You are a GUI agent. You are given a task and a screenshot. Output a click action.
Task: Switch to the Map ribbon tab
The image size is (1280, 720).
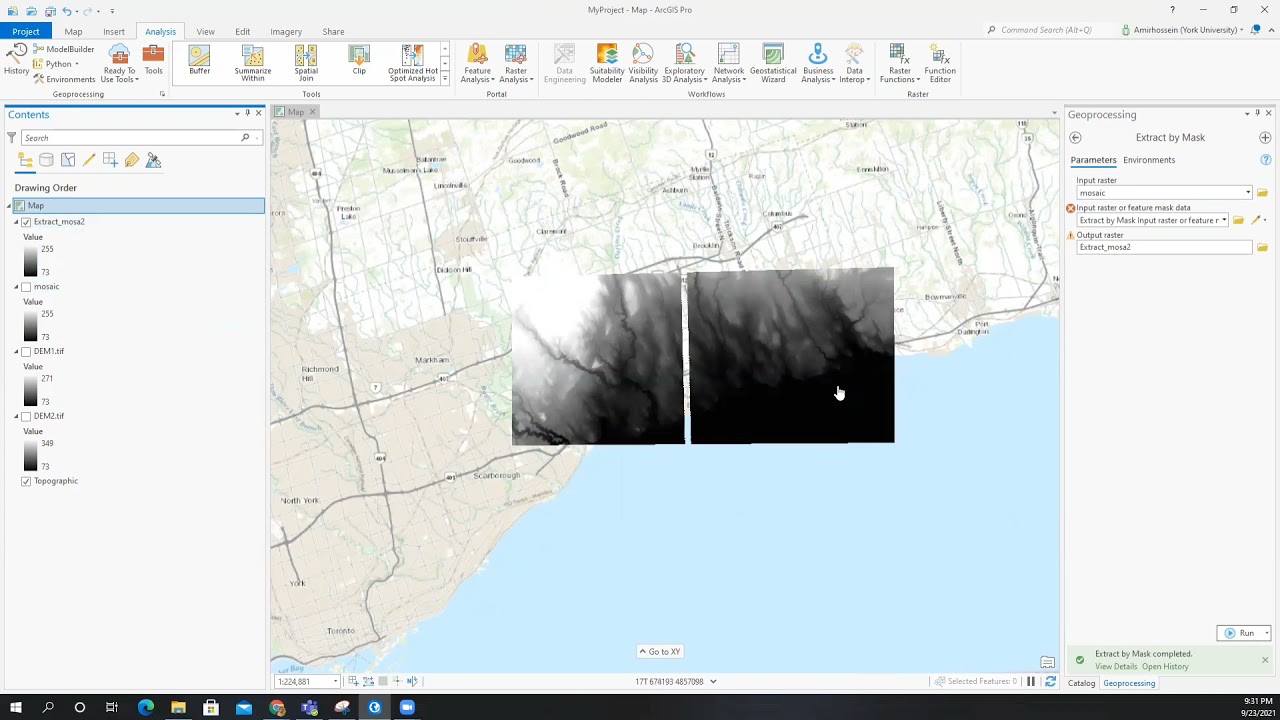(73, 31)
